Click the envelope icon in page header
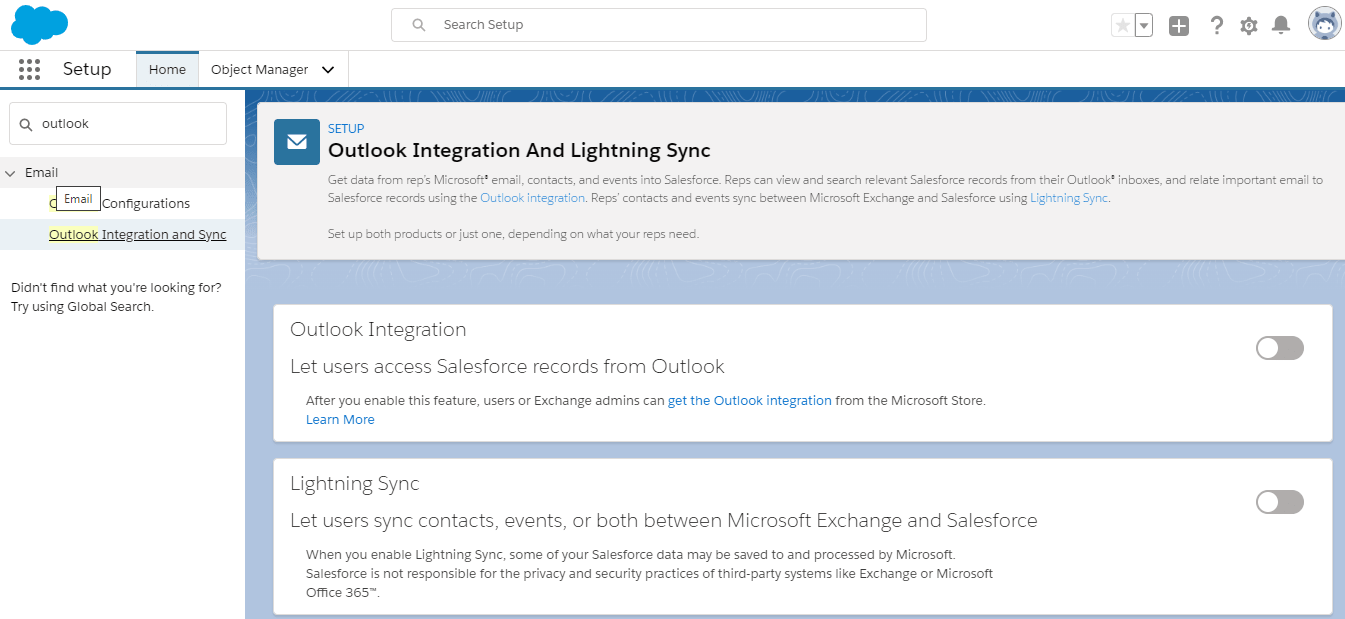Screen dimensions: 1345x619 [x=297, y=141]
